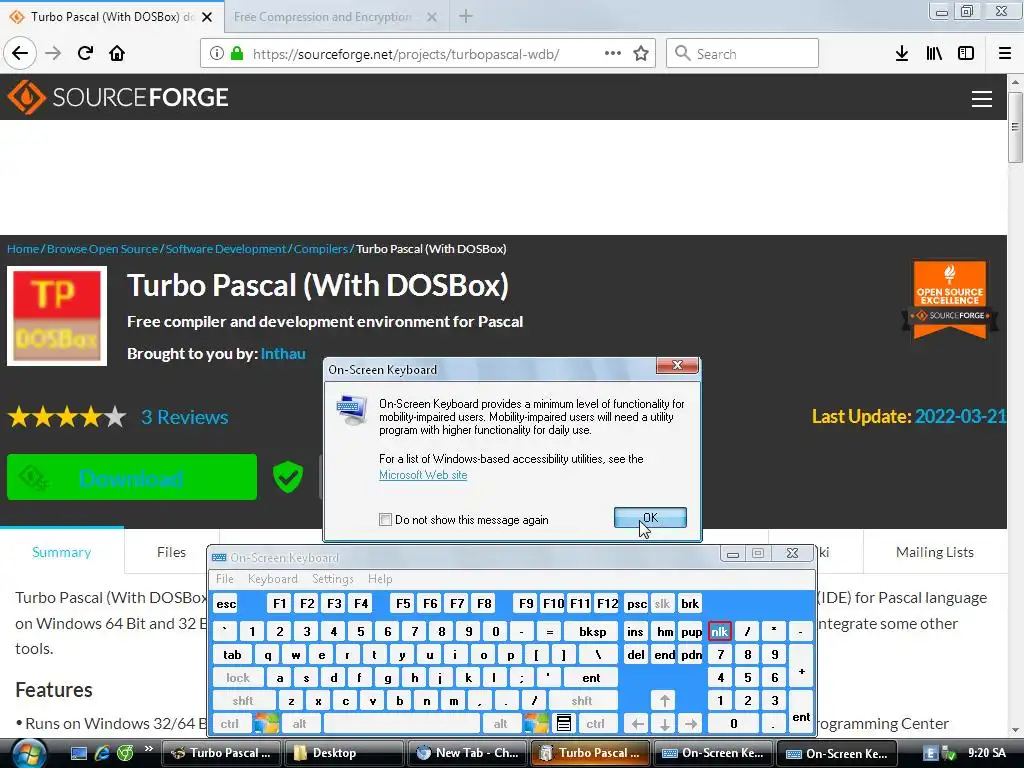The height and width of the screenshot is (768, 1024).
Task: Open the Downloads arrow in browser toolbar
Action: [902, 53]
